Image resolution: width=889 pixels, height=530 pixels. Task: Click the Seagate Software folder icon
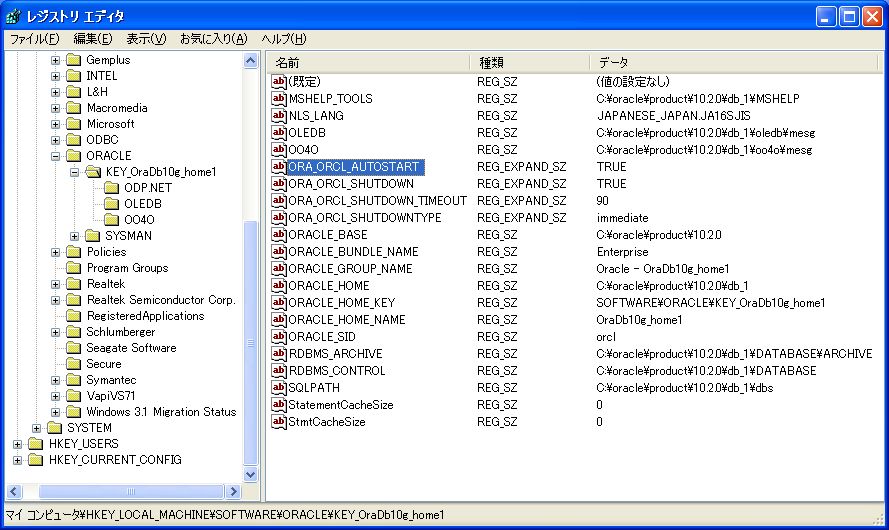74,347
